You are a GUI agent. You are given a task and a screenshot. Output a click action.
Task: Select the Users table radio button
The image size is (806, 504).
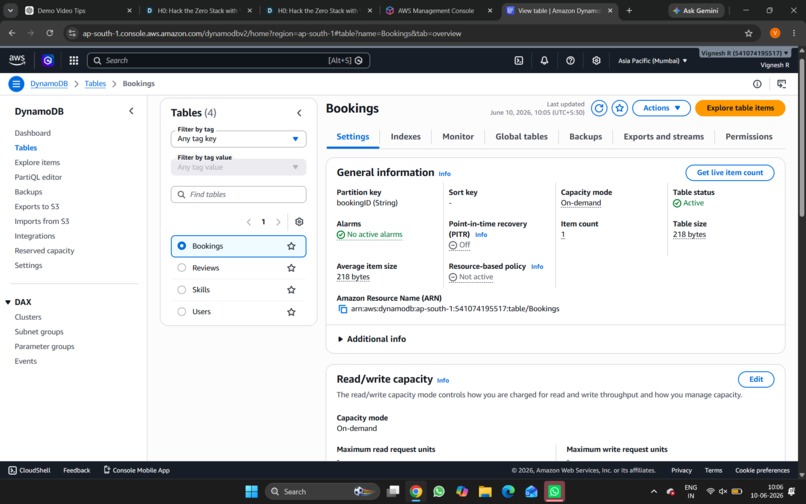click(181, 312)
